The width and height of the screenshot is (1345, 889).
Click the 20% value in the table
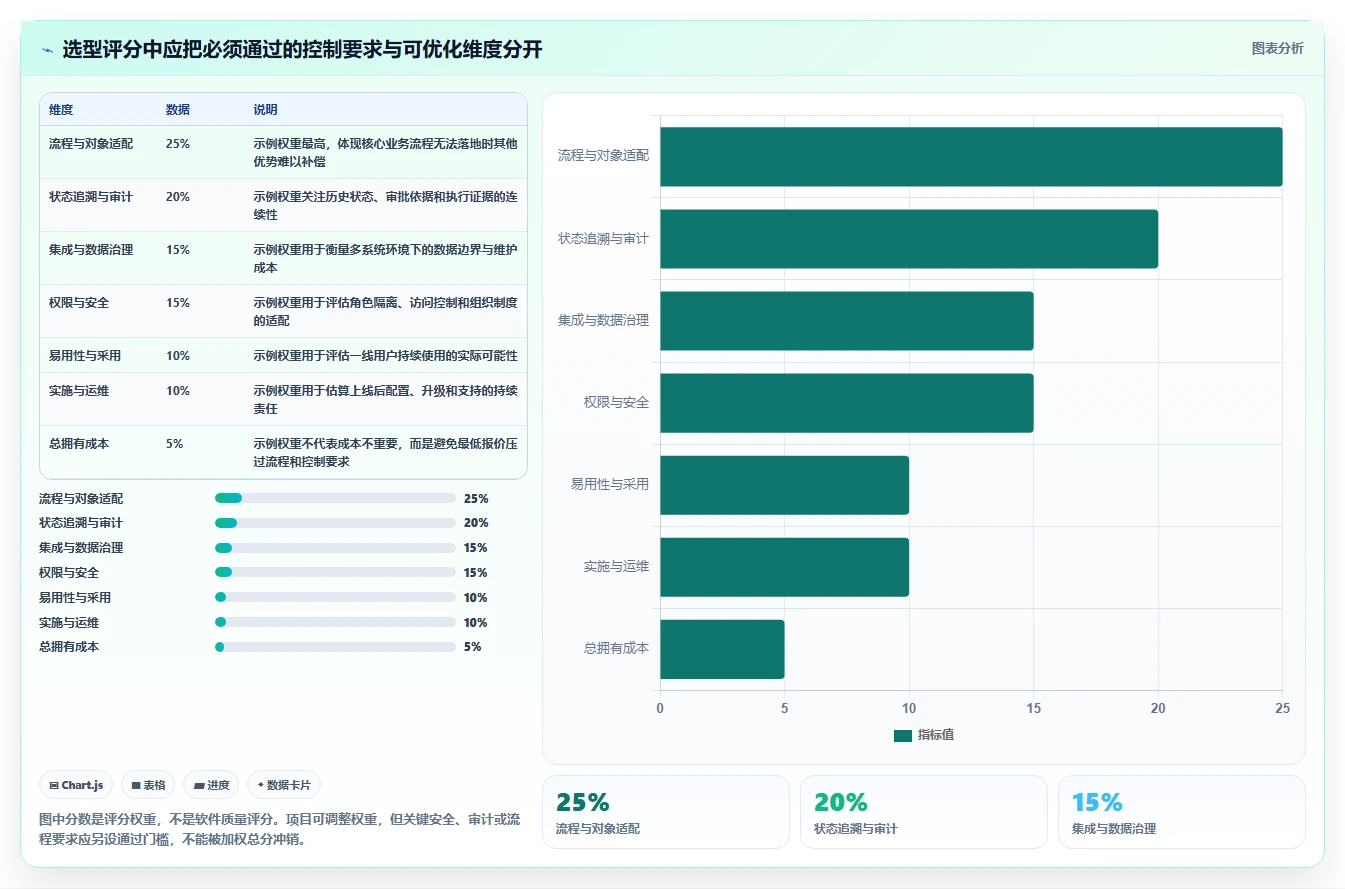click(178, 197)
